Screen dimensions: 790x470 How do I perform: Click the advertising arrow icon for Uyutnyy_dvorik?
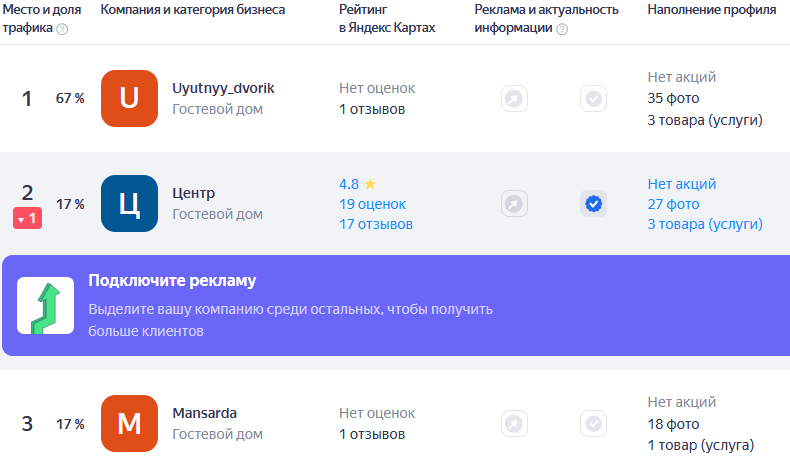point(514,98)
